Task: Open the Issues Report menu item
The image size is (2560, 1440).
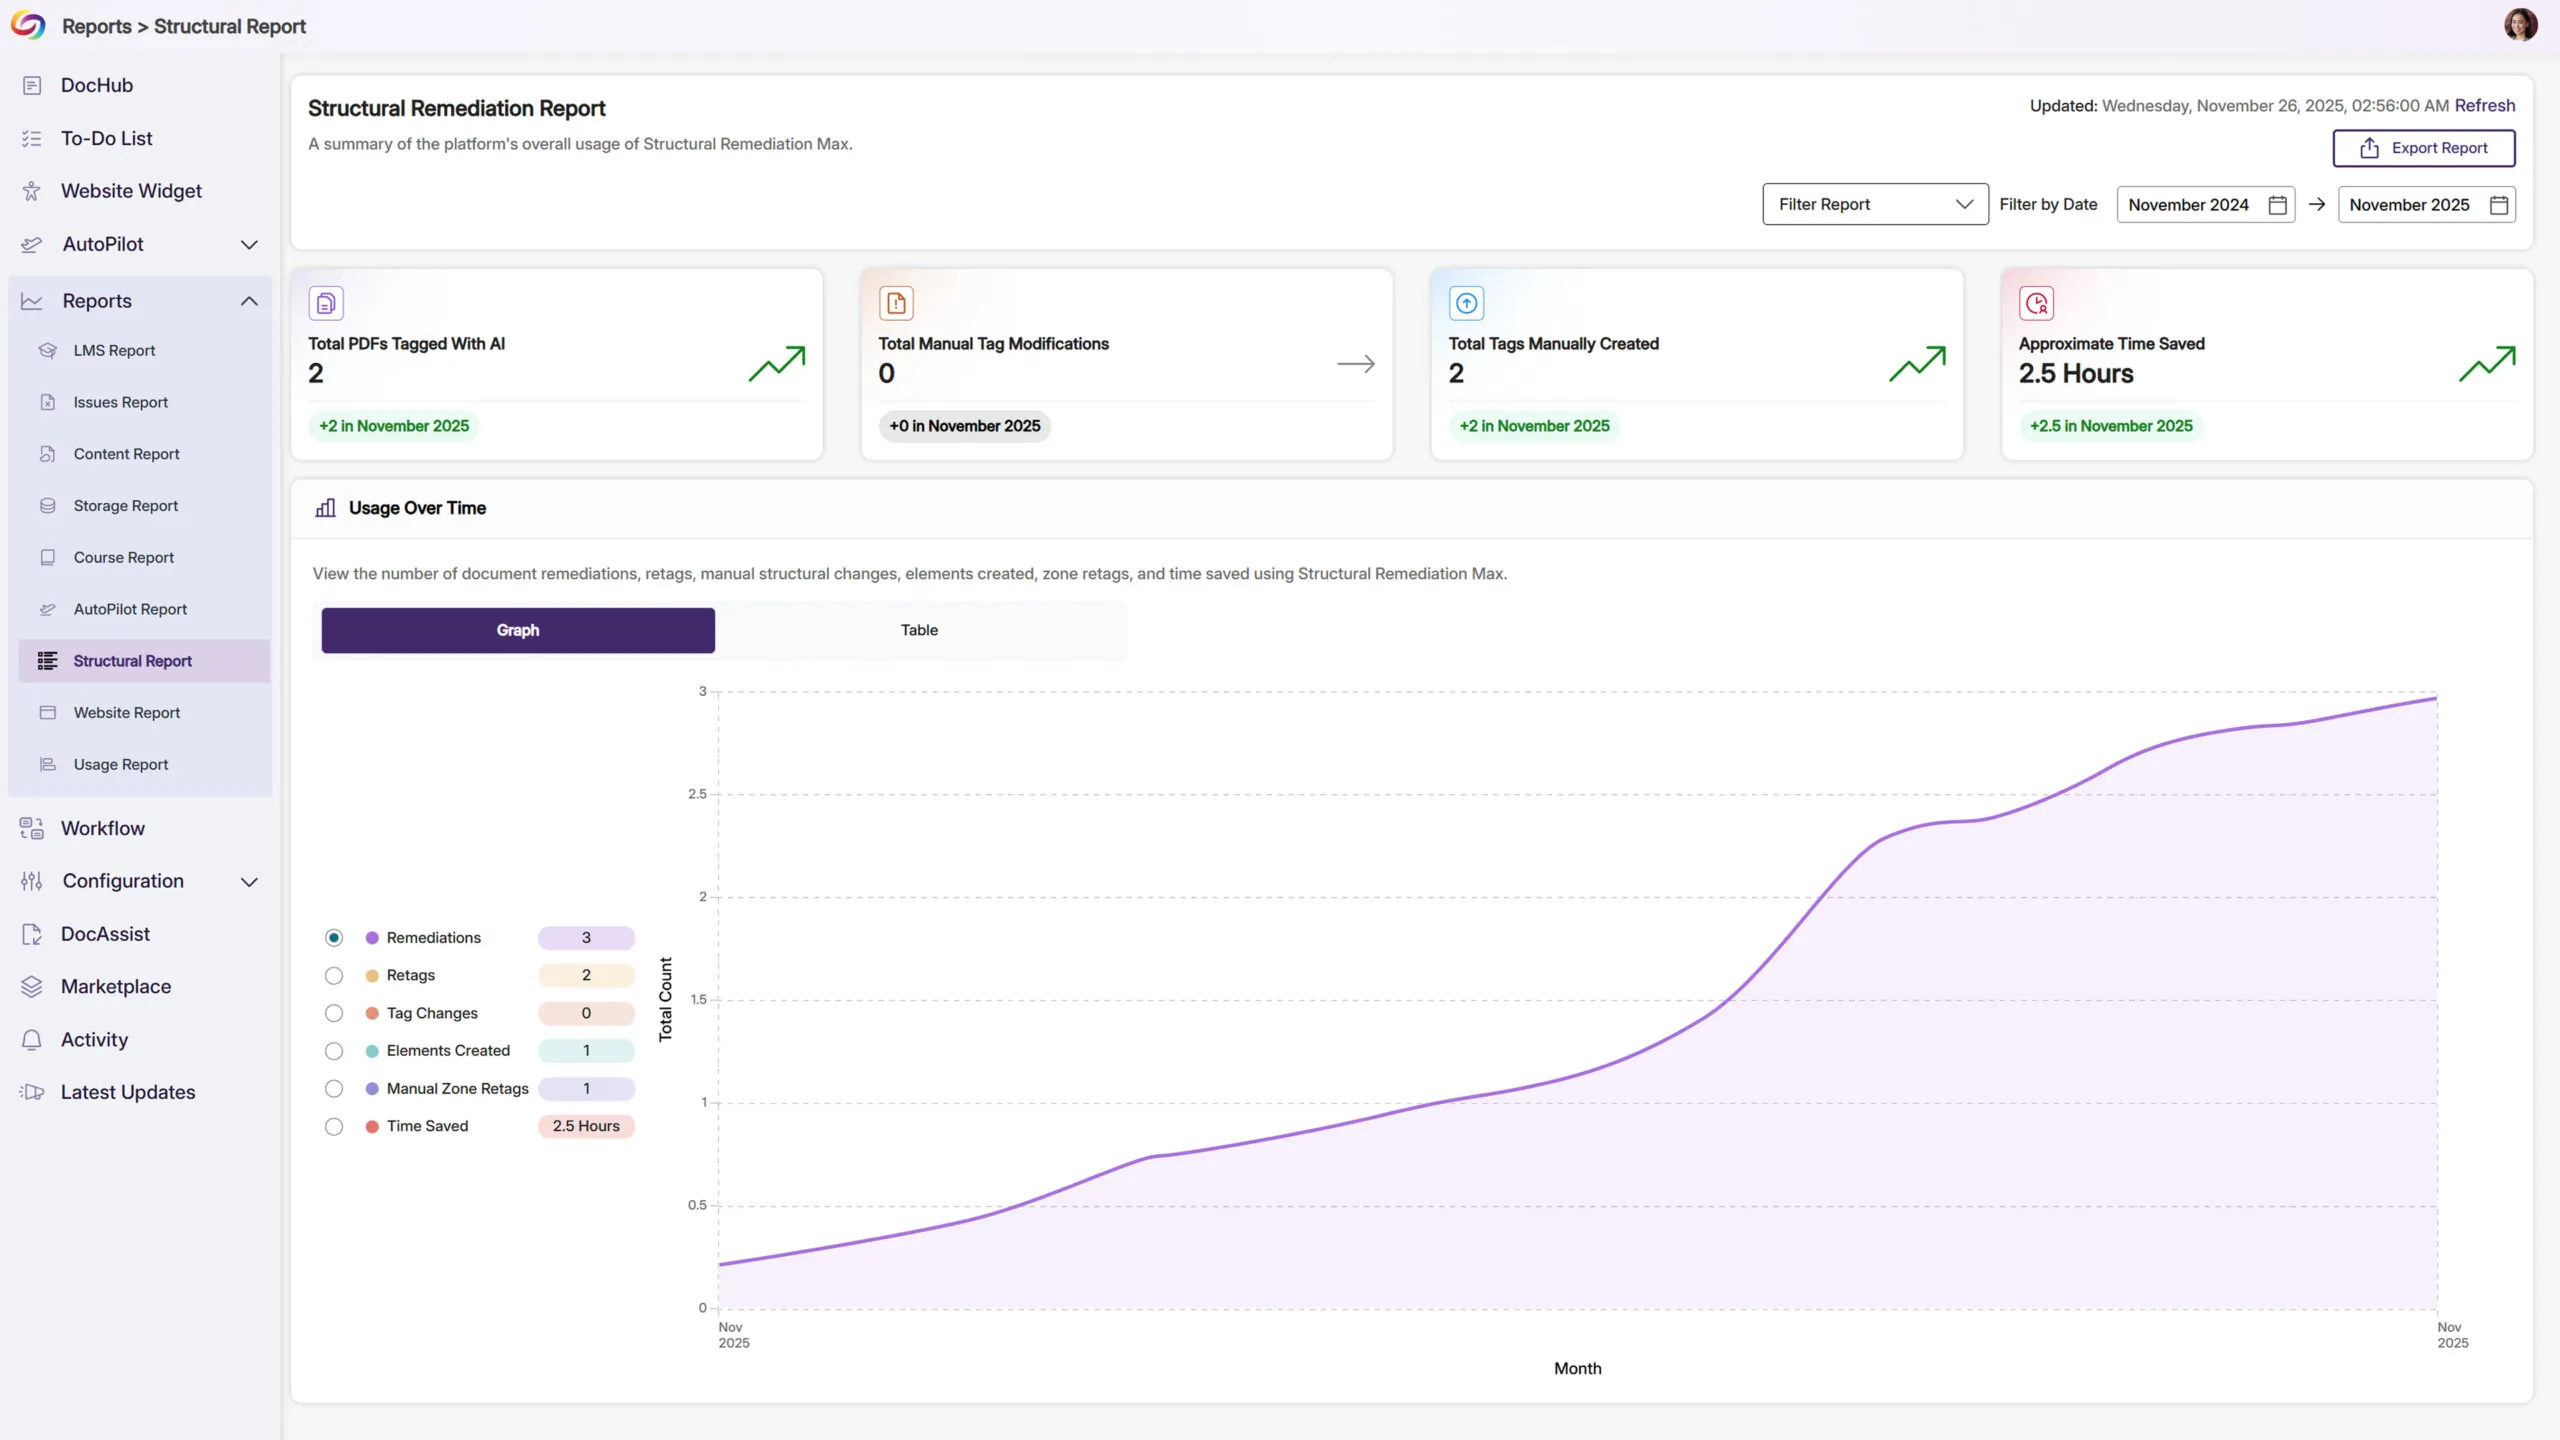Action: (120, 402)
